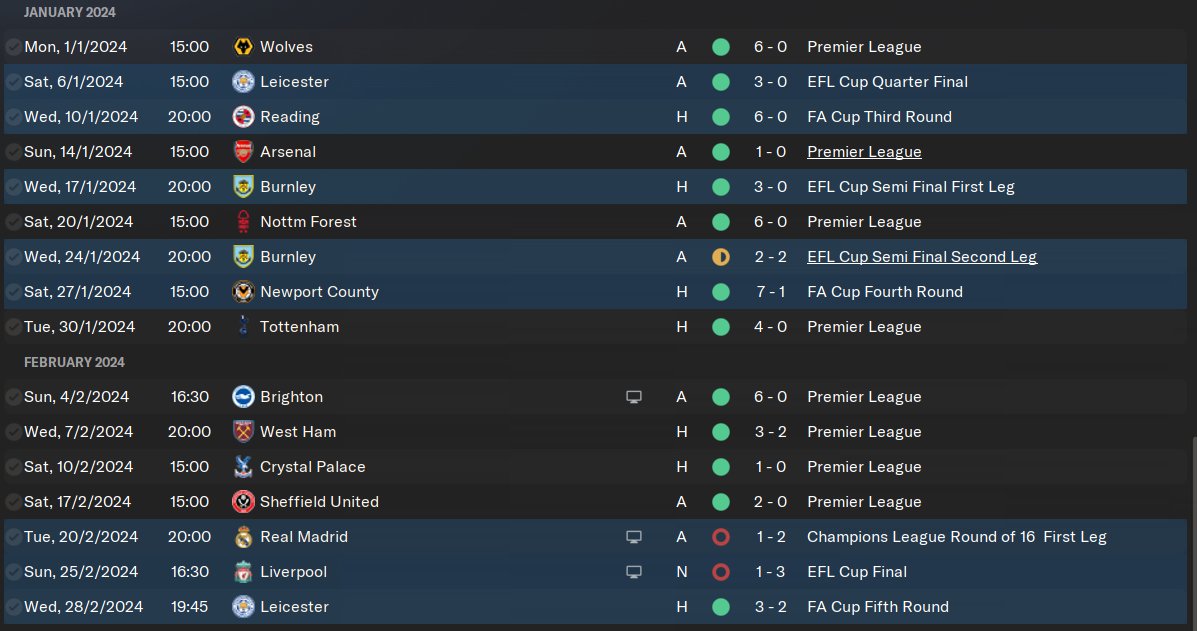
Task: Open Champions League Round of 16 First Leg
Action: [956, 537]
